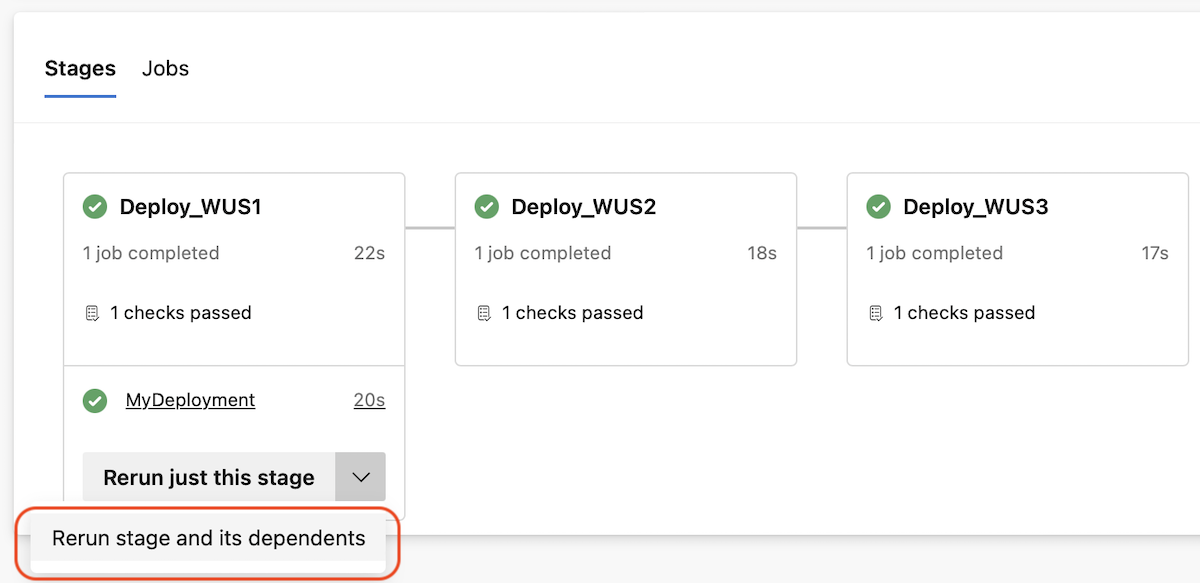This screenshot has height=583, width=1200.
Task: Choose Rerun stage and its dependents
Action: click(x=209, y=539)
